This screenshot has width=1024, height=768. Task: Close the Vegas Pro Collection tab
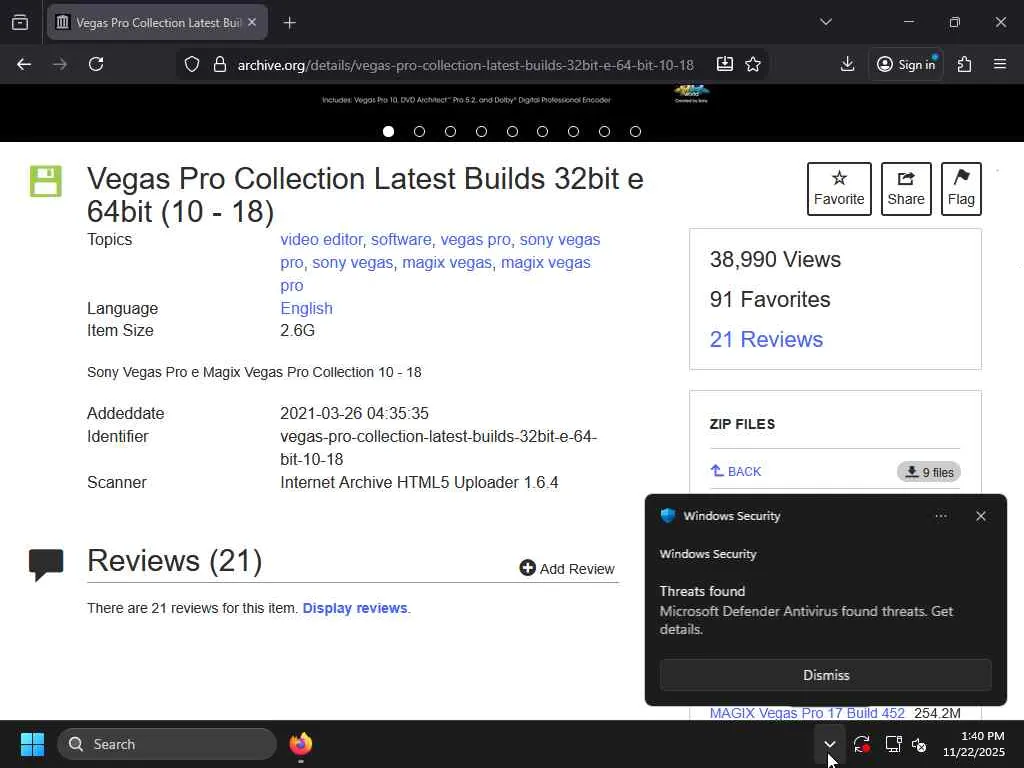point(252,22)
